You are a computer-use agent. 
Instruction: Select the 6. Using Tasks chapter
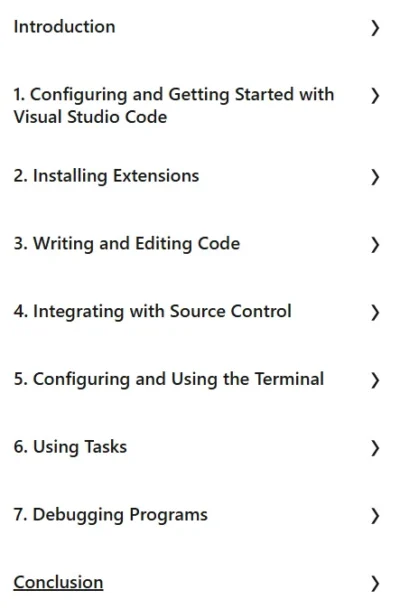point(70,447)
